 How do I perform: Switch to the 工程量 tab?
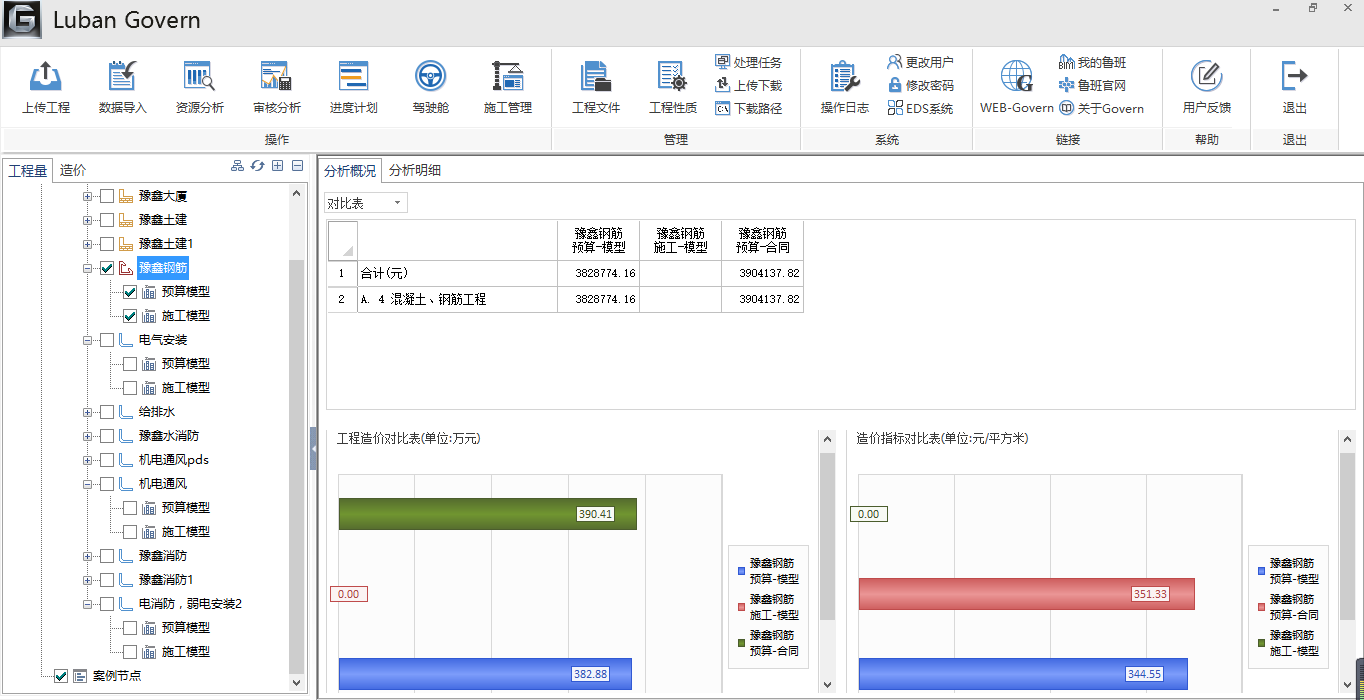[x=28, y=171]
